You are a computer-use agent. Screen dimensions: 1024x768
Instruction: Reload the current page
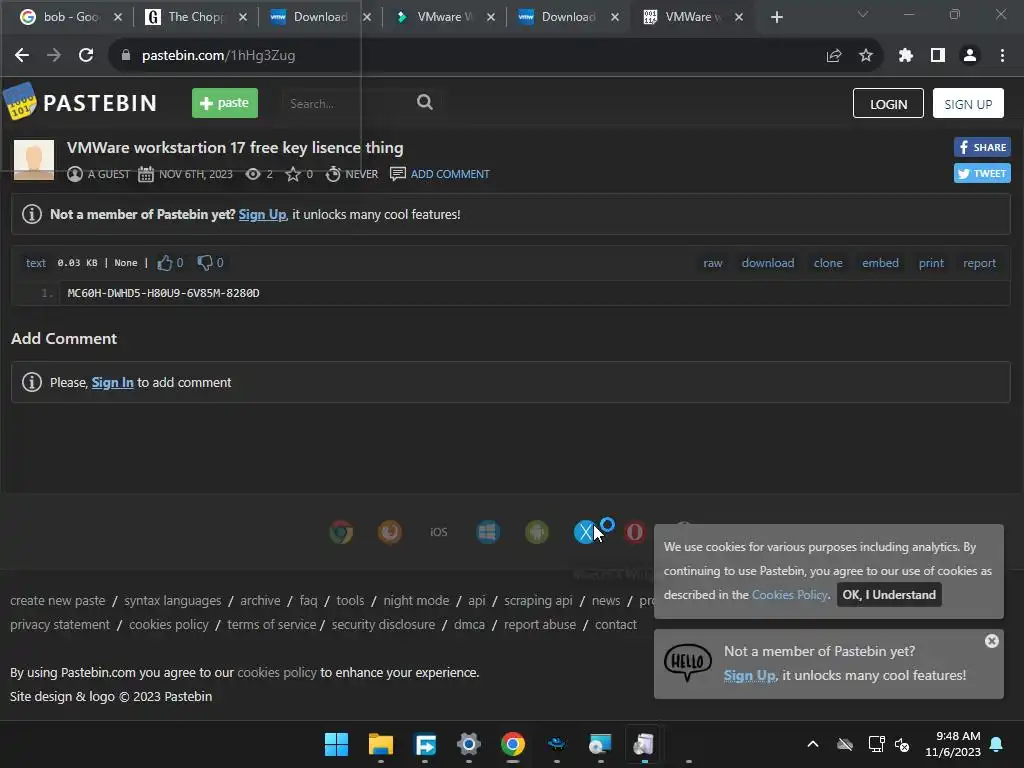[86, 56]
